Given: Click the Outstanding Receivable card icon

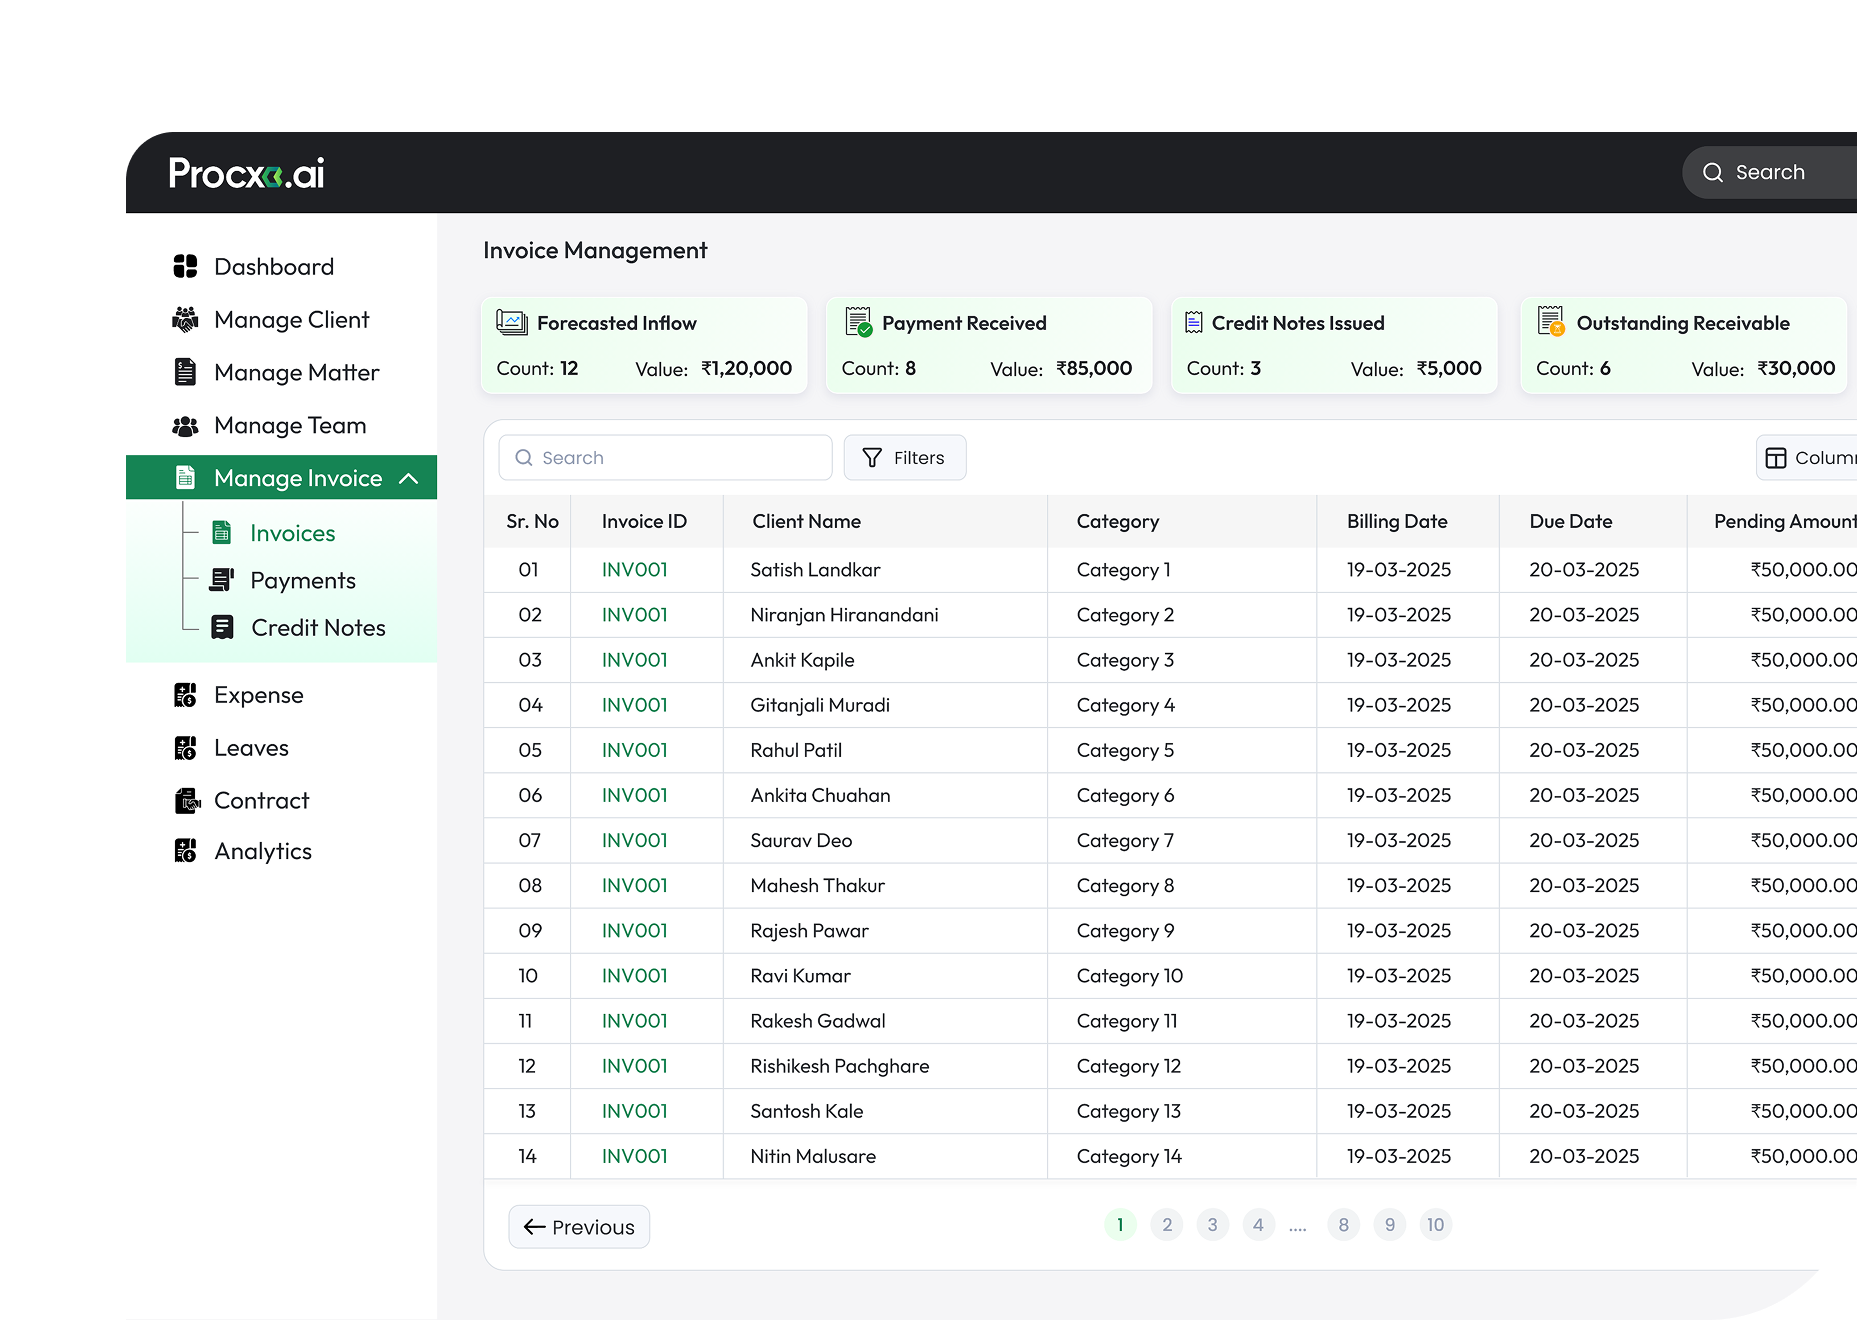Looking at the screenshot, I should click(x=1551, y=321).
